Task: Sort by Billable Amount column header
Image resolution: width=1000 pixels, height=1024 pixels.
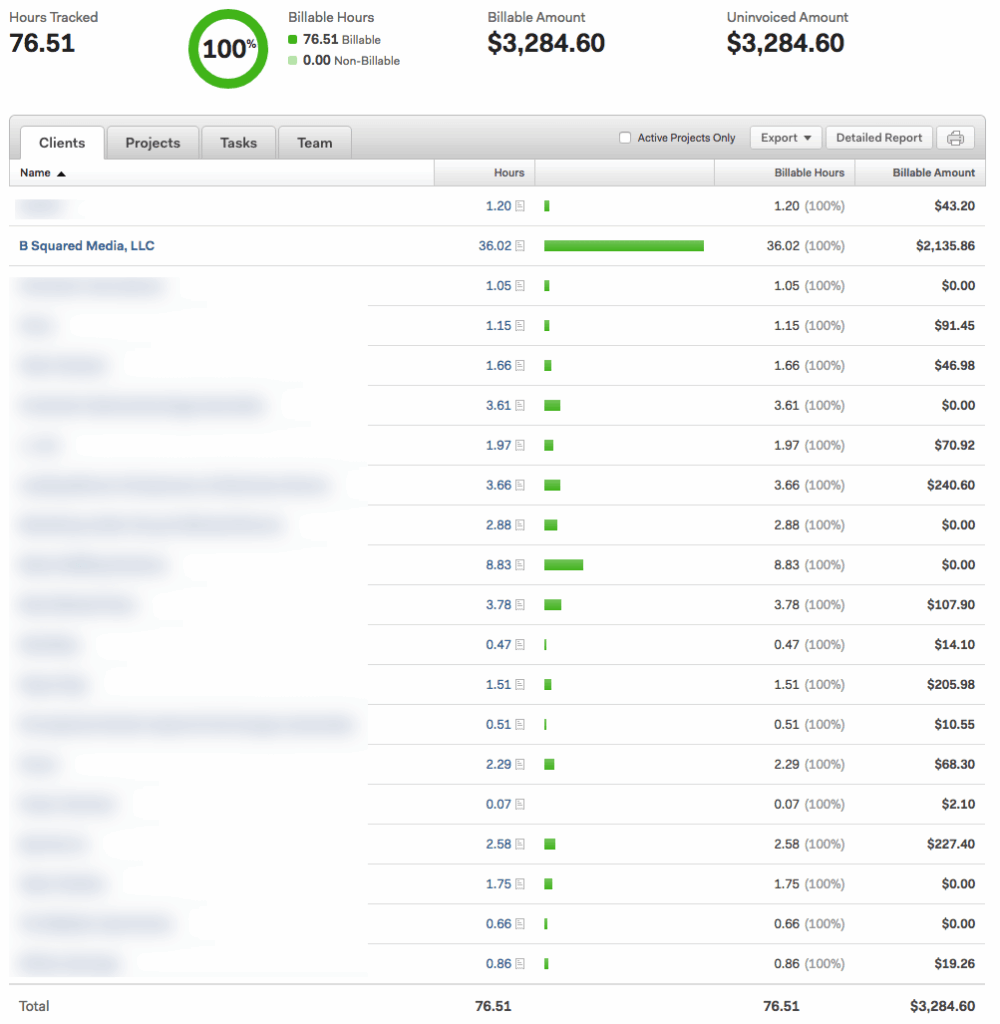Action: tap(933, 173)
